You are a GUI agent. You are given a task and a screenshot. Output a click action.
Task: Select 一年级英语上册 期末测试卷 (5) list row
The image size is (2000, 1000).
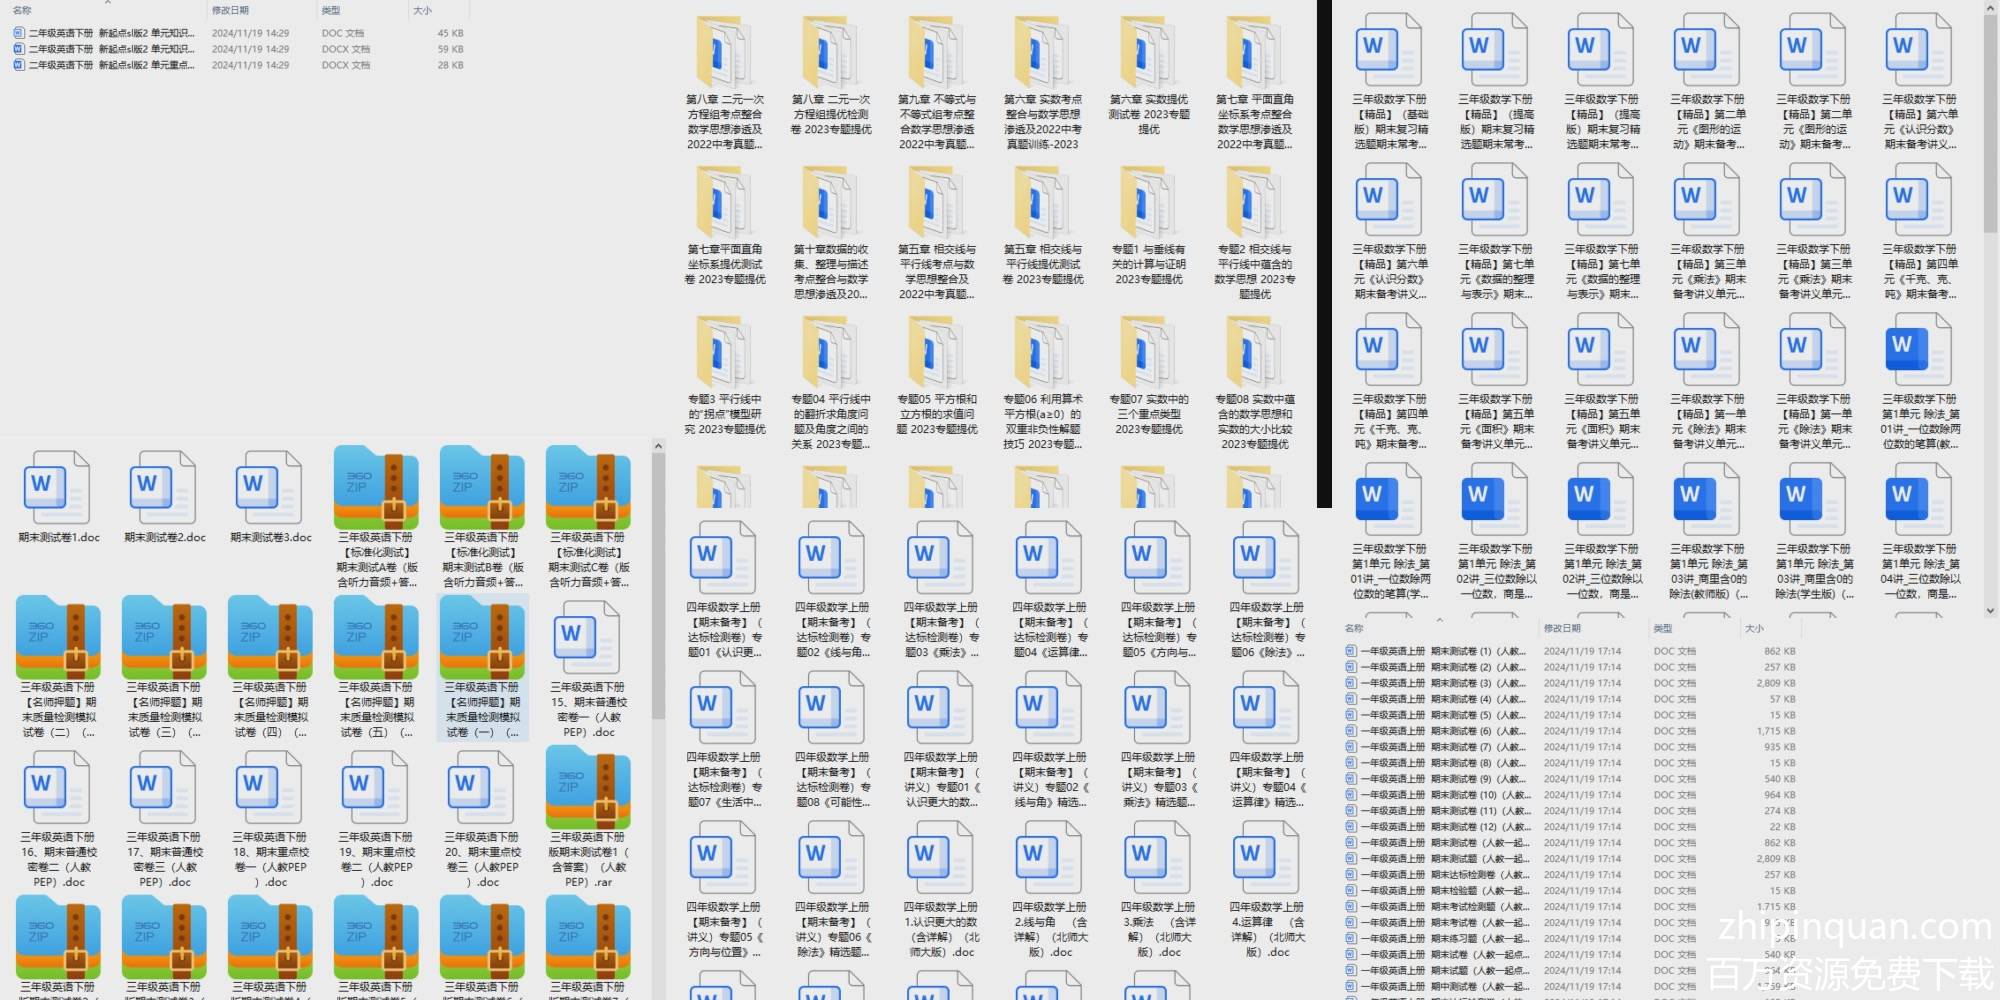point(1440,715)
